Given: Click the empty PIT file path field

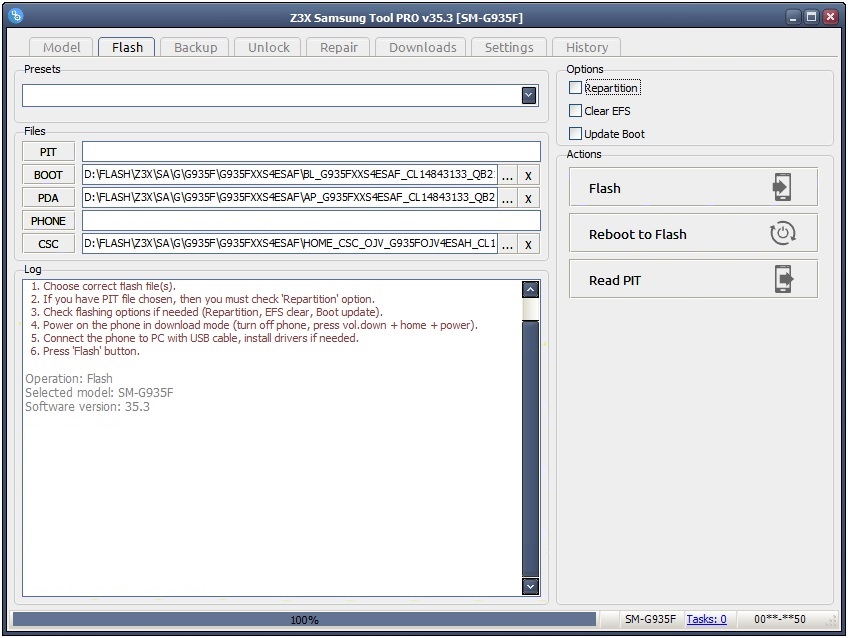Looking at the screenshot, I should 311,151.
